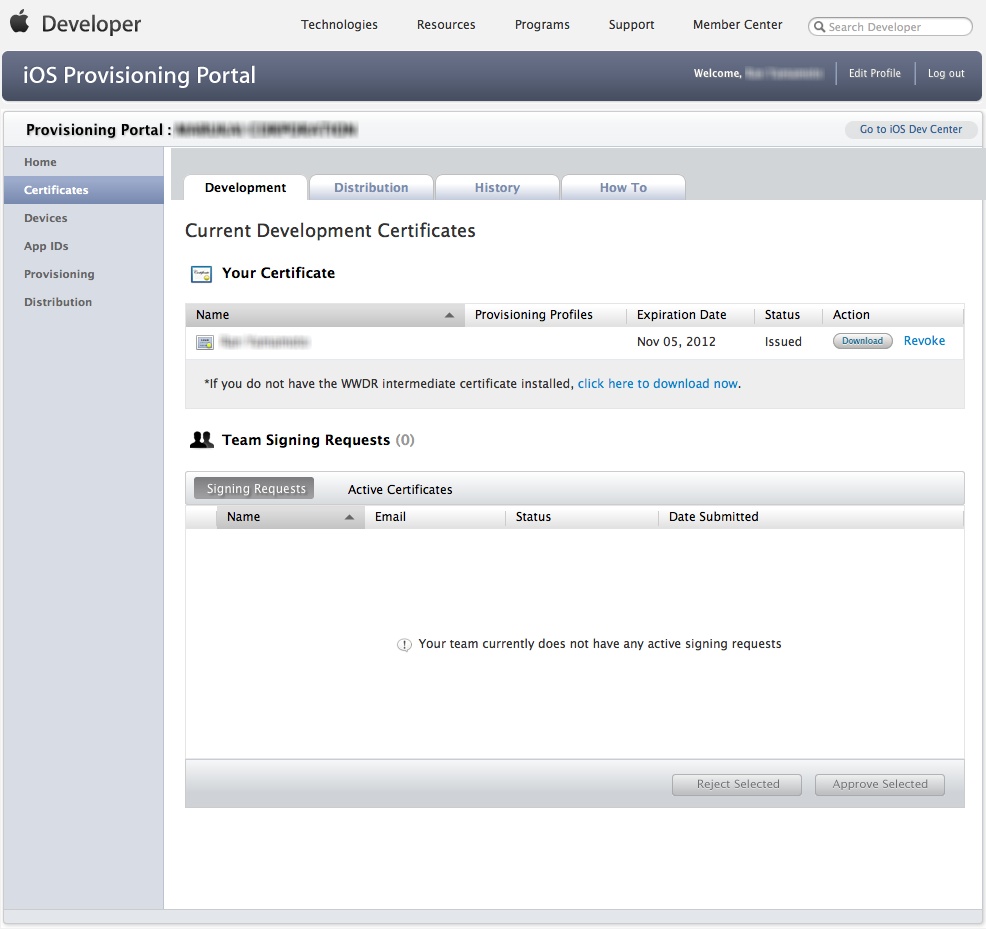Show the Signing Requests list
Screen dimensions: 986x929
pos(256,489)
